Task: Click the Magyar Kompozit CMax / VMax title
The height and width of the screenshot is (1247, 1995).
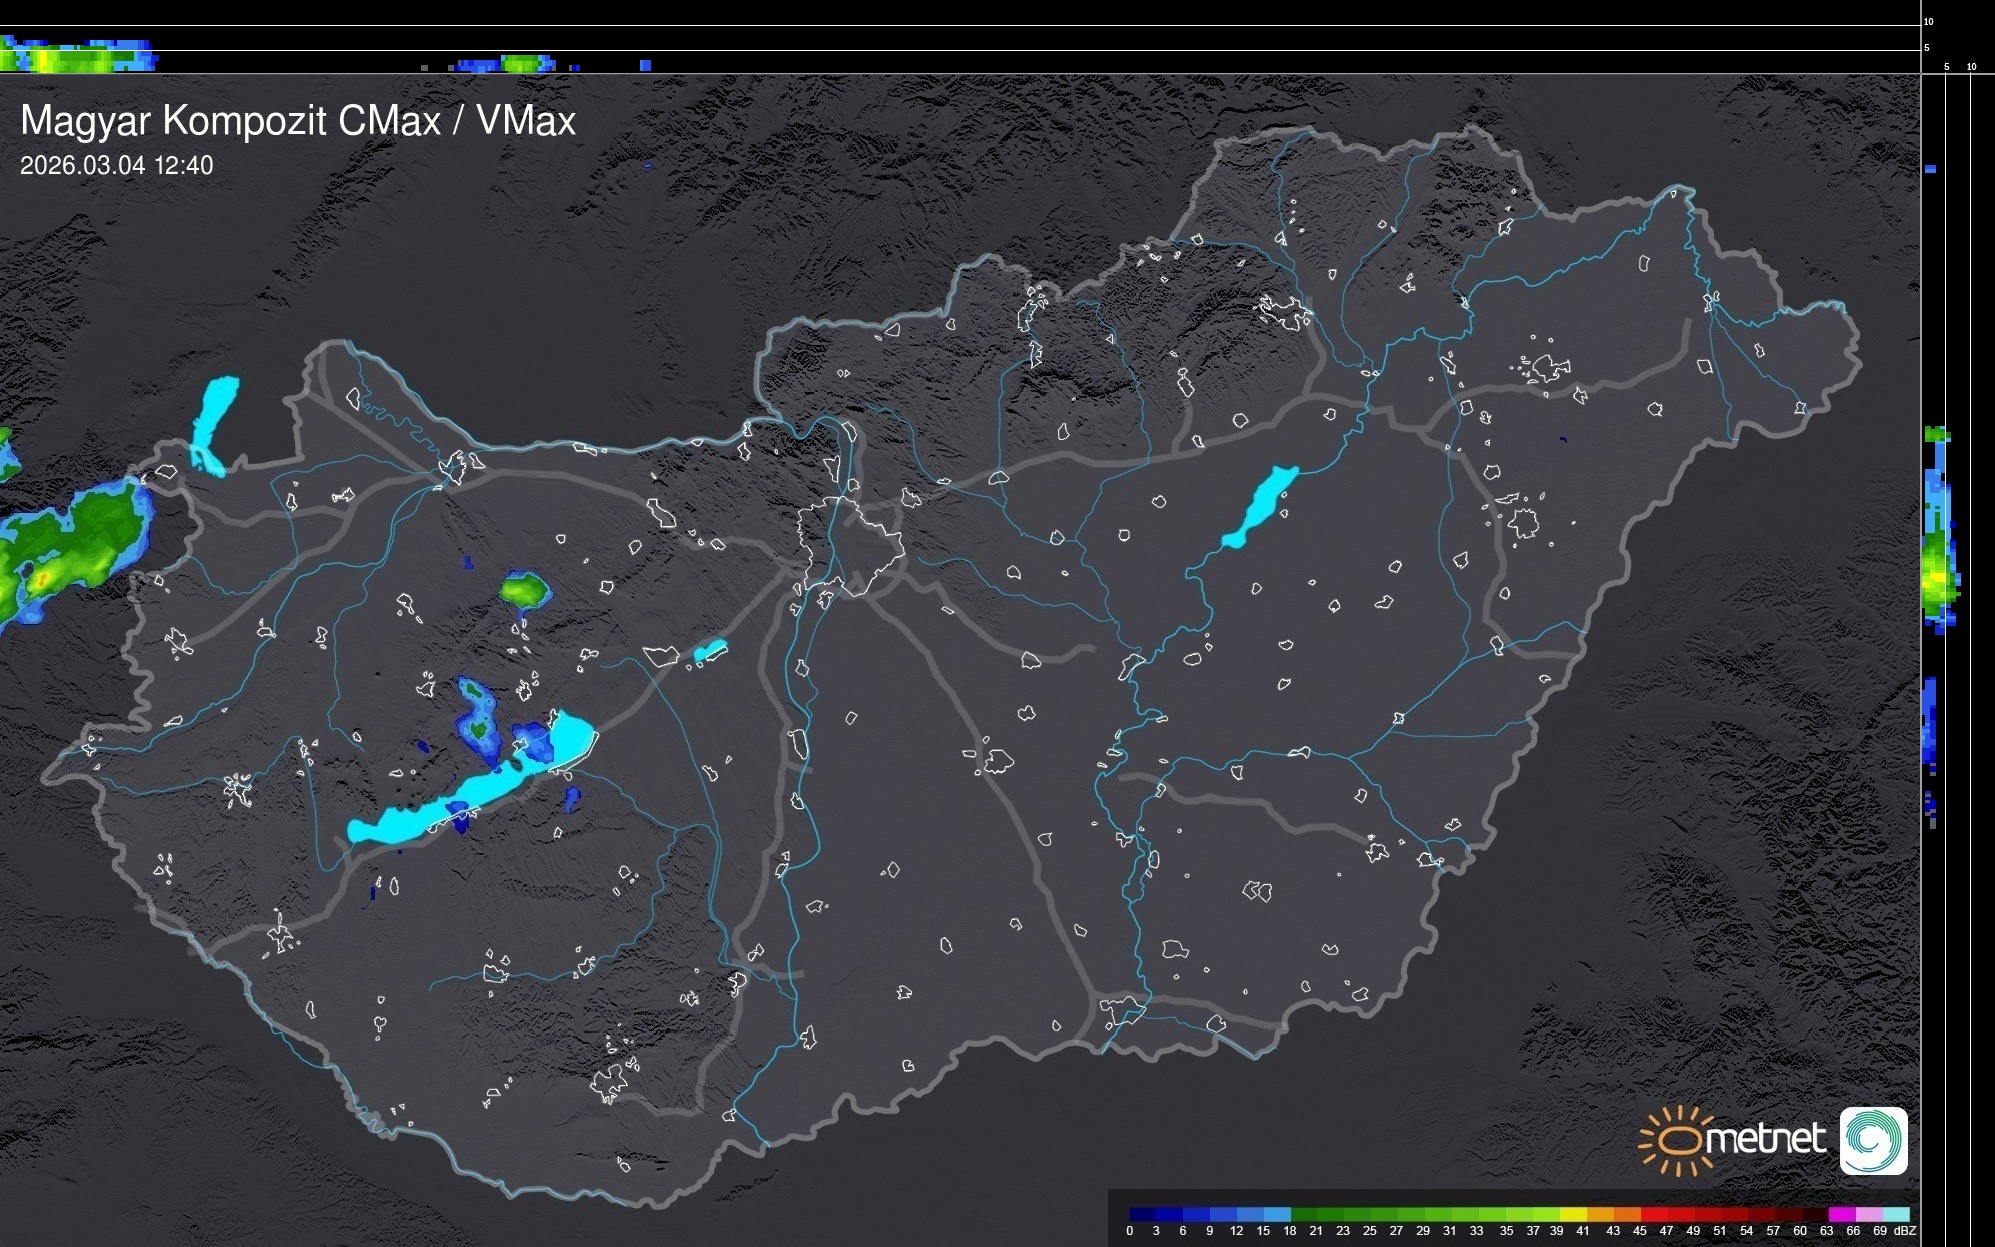Action: (x=298, y=121)
